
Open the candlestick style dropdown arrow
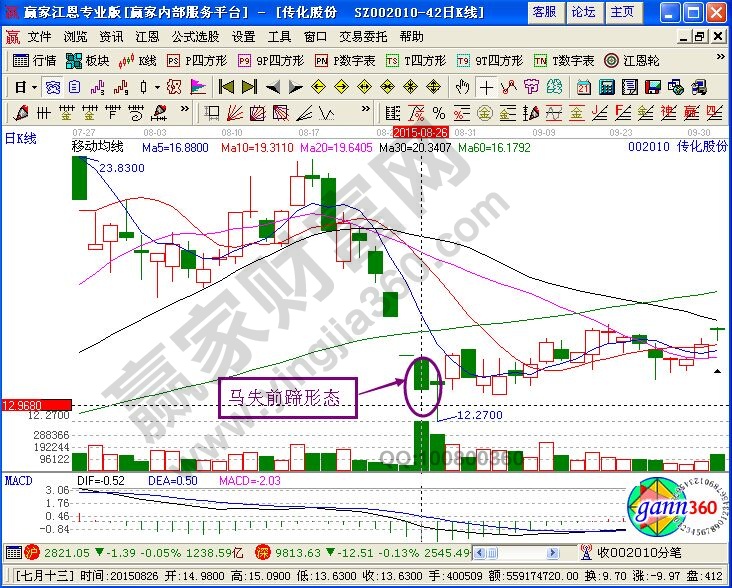pos(158,87)
